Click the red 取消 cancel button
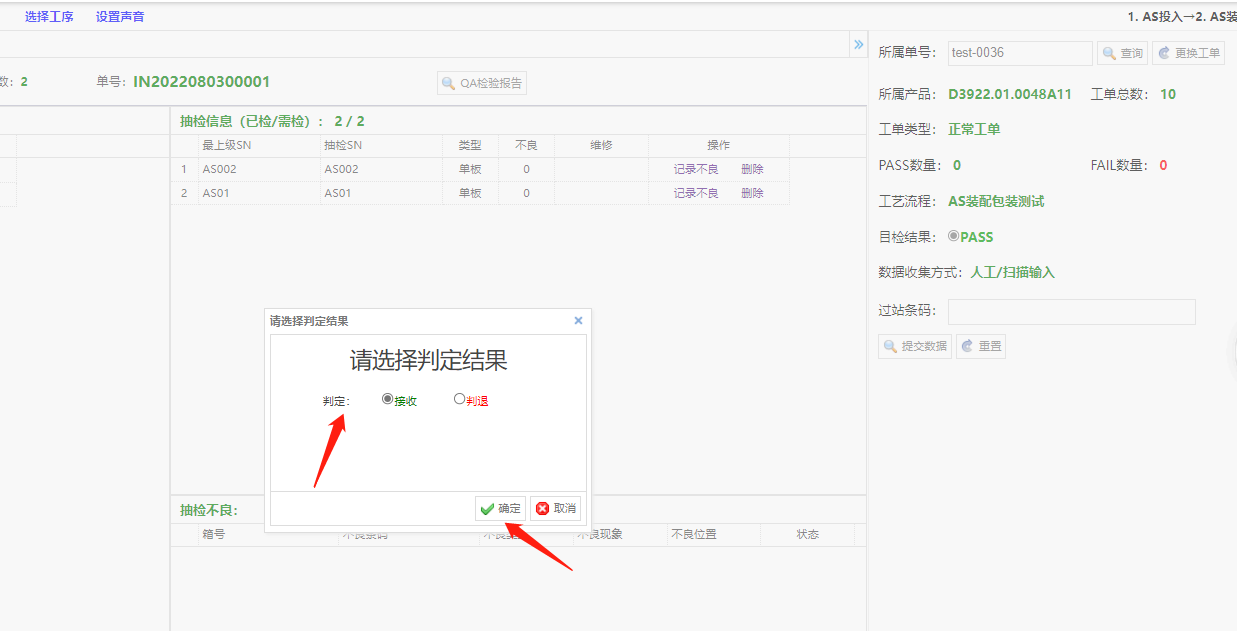This screenshot has width=1237, height=631. pyautogui.click(x=555, y=508)
